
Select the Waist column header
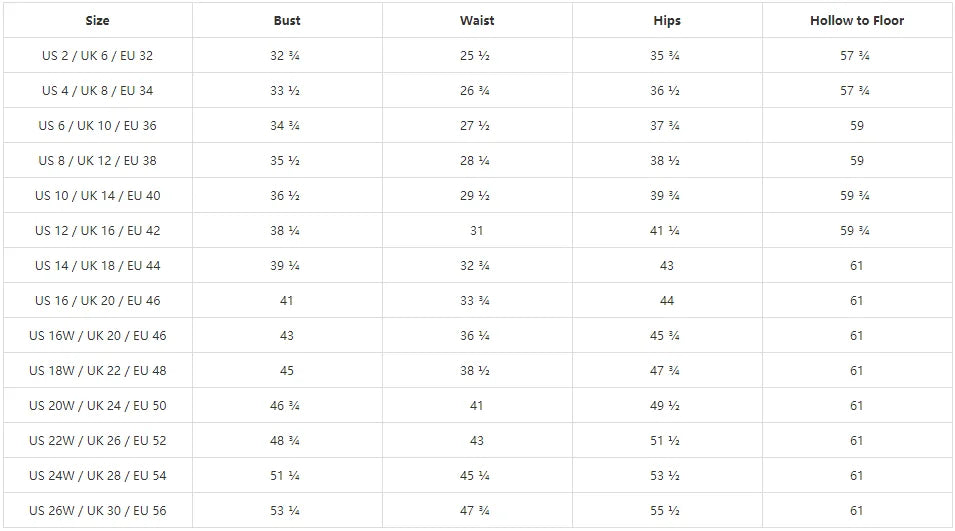pos(477,20)
